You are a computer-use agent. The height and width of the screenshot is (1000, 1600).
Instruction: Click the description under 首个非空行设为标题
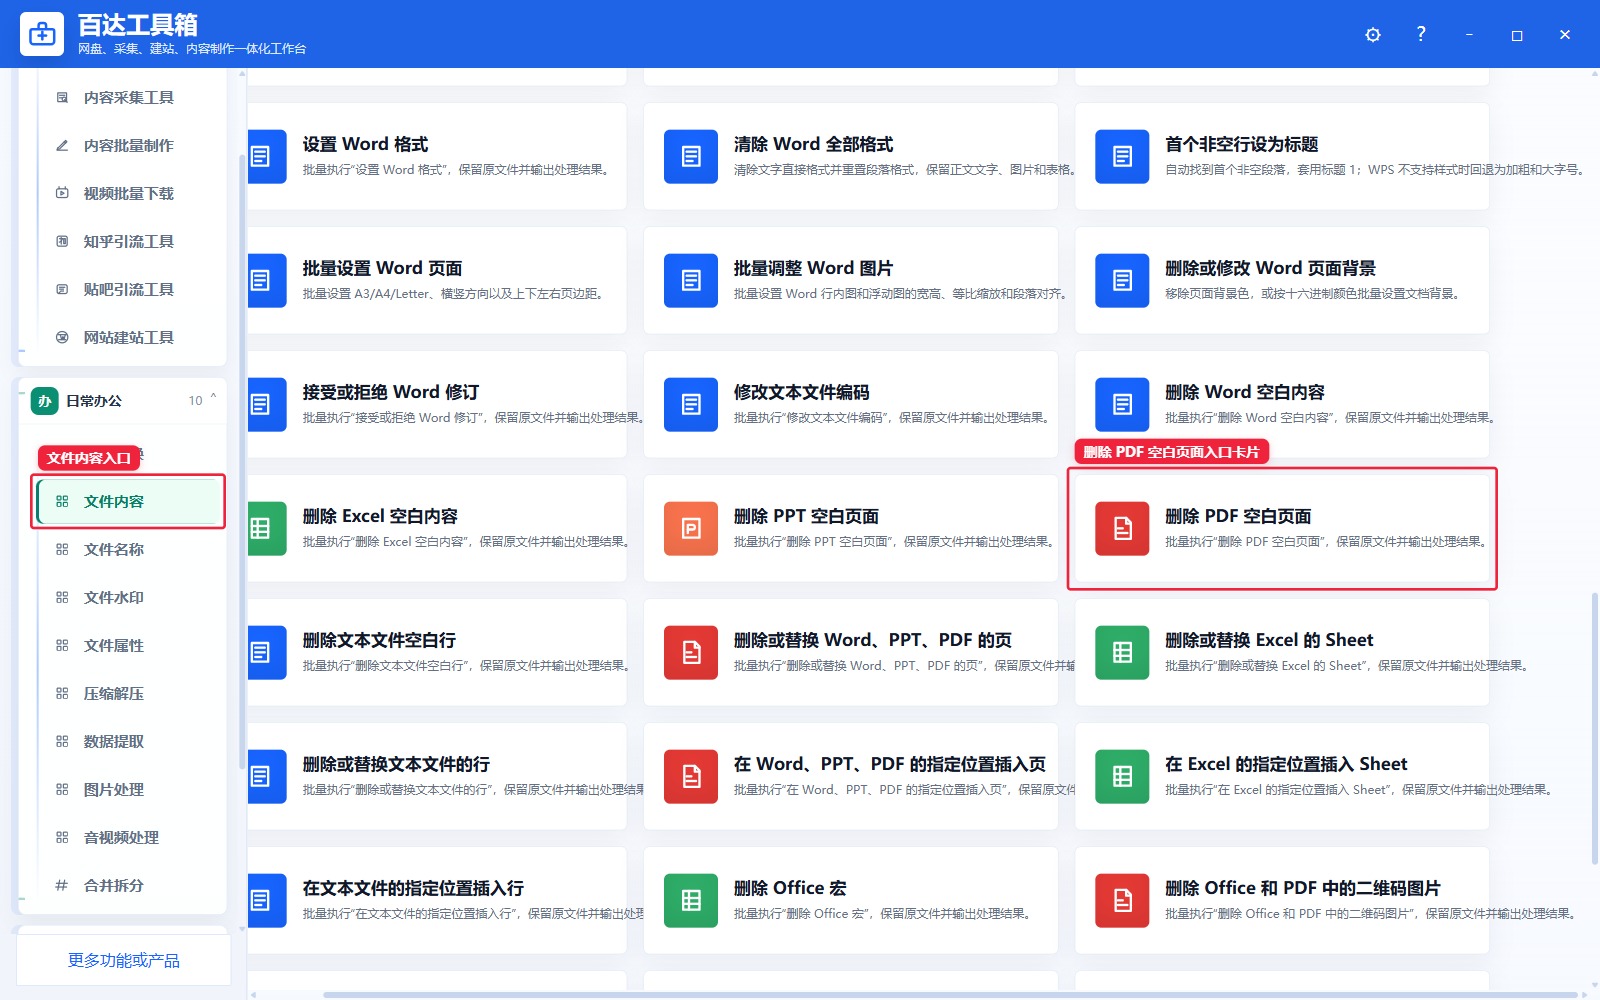tap(1376, 170)
